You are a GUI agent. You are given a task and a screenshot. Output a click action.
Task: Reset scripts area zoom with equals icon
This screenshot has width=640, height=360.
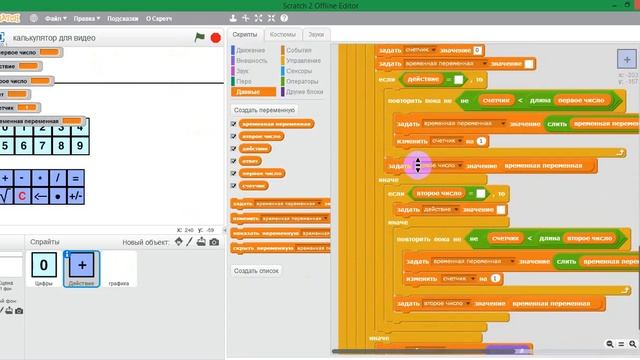[621, 344]
